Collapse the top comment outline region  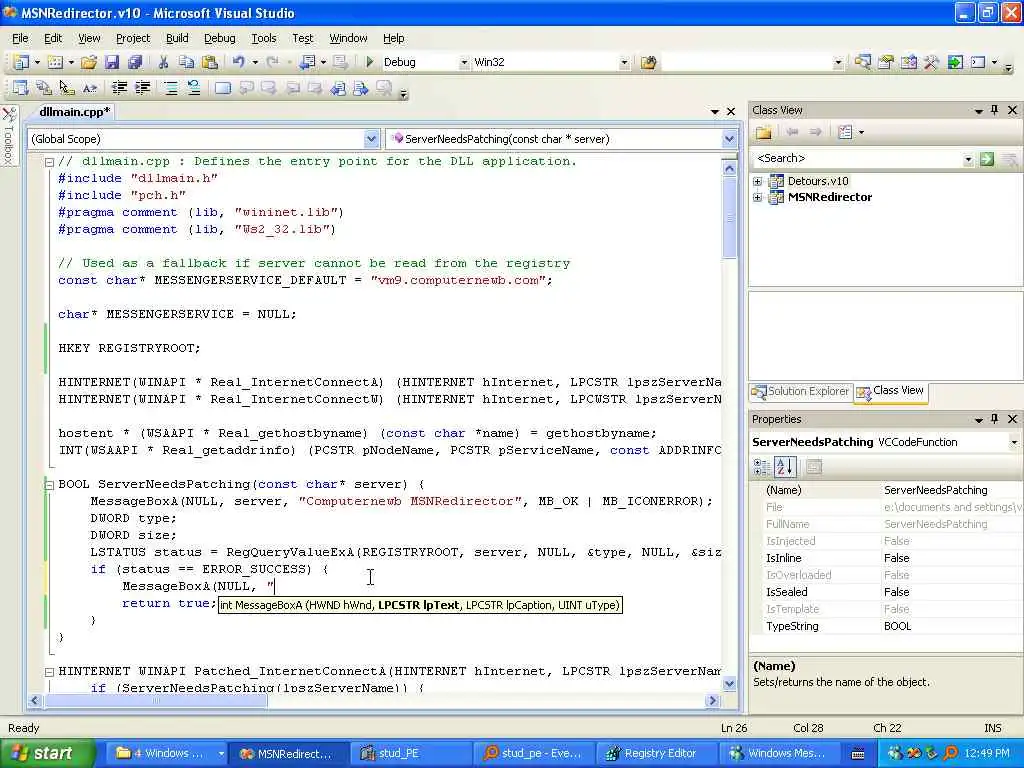(49, 162)
